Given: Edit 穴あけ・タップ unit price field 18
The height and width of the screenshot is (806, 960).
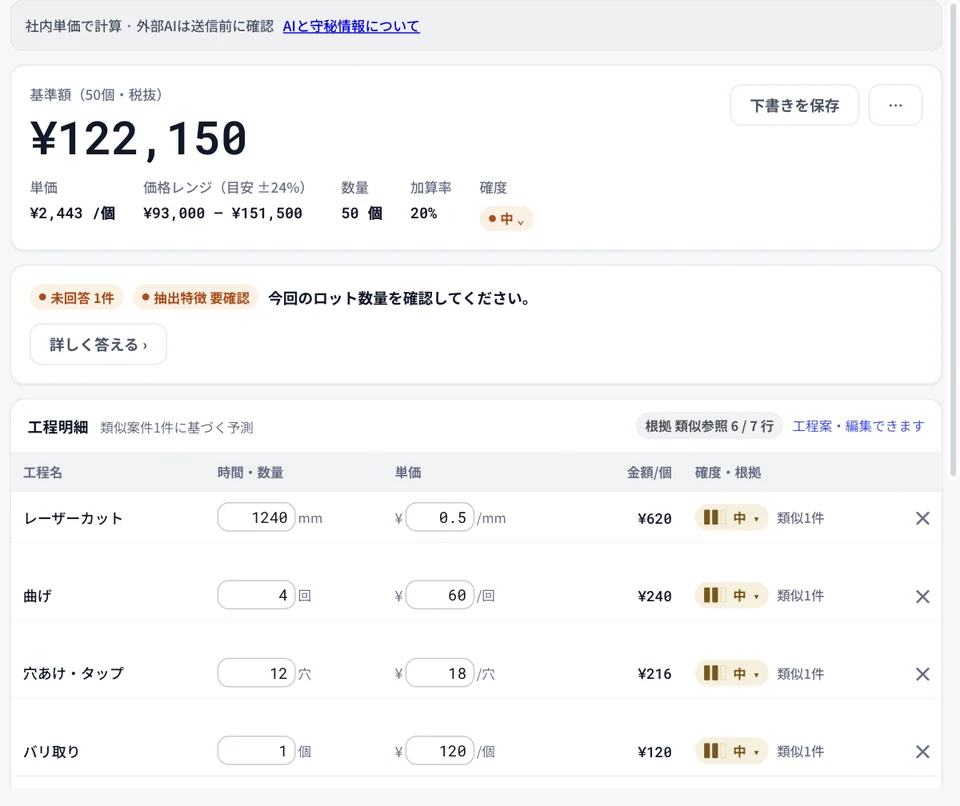Looking at the screenshot, I should [x=440, y=673].
